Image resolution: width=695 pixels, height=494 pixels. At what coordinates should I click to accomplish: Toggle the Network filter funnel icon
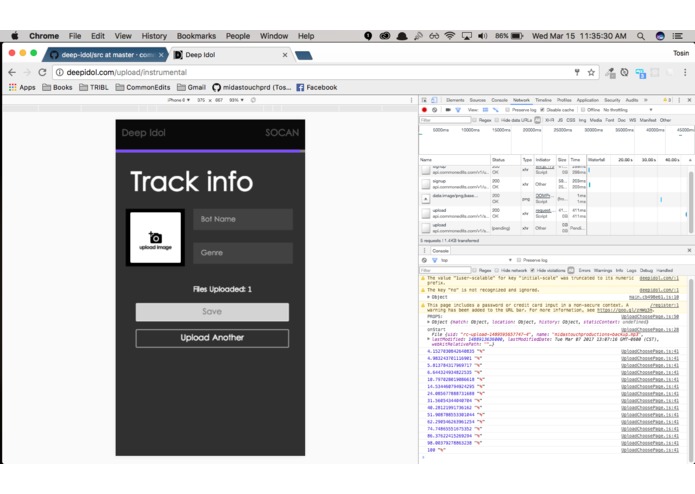pyautogui.click(x=458, y=109)
